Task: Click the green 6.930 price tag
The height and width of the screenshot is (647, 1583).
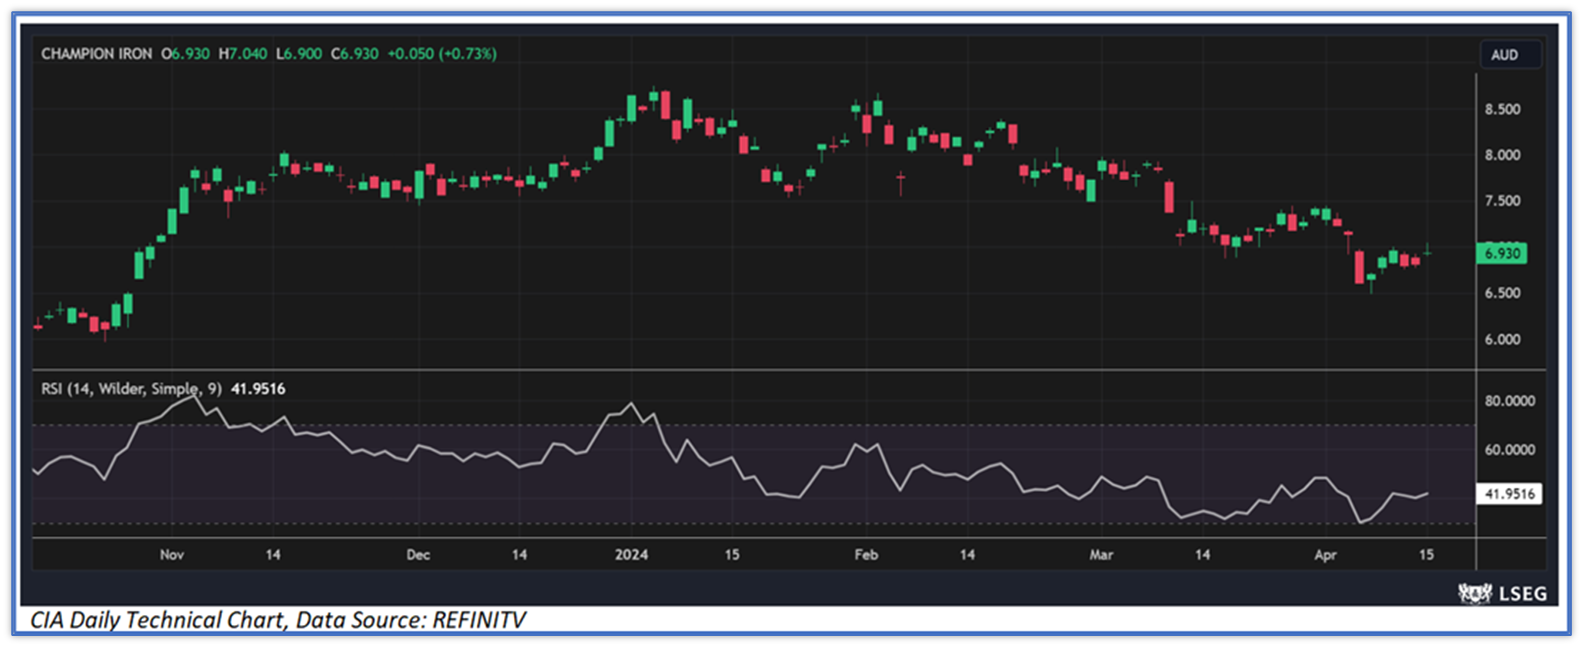Action: 1501,253
